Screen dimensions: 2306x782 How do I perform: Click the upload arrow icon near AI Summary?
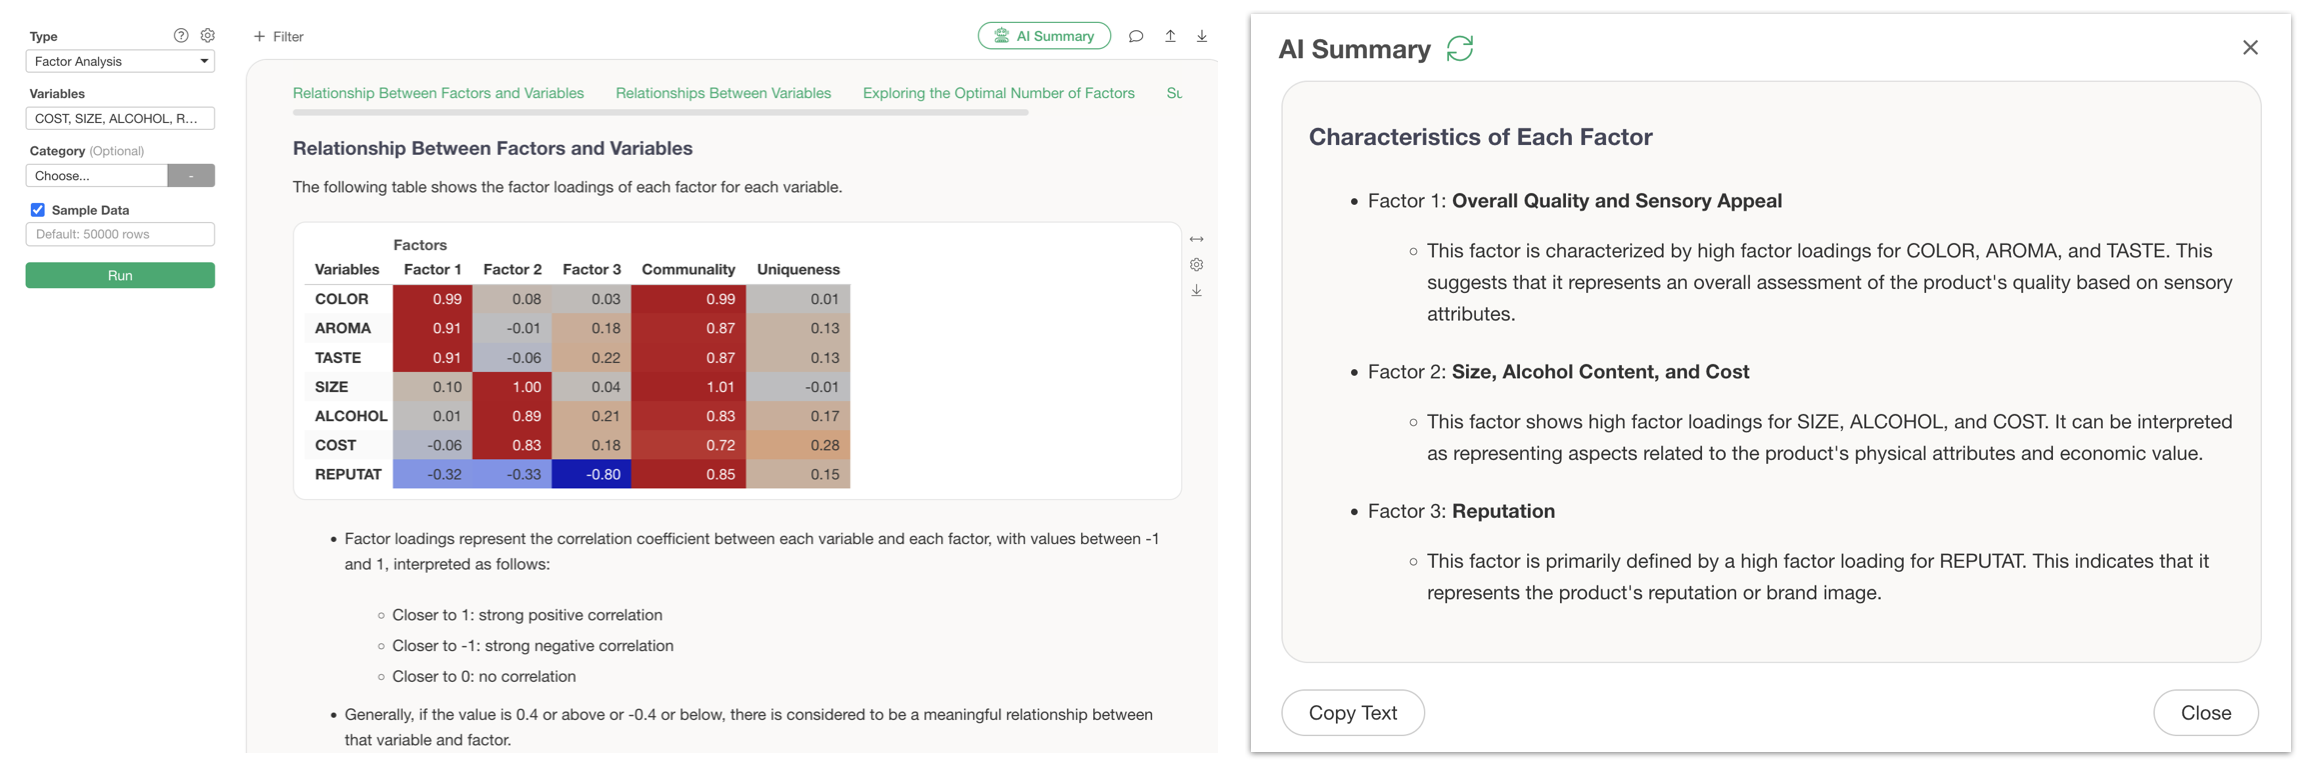click(1170, 36)
